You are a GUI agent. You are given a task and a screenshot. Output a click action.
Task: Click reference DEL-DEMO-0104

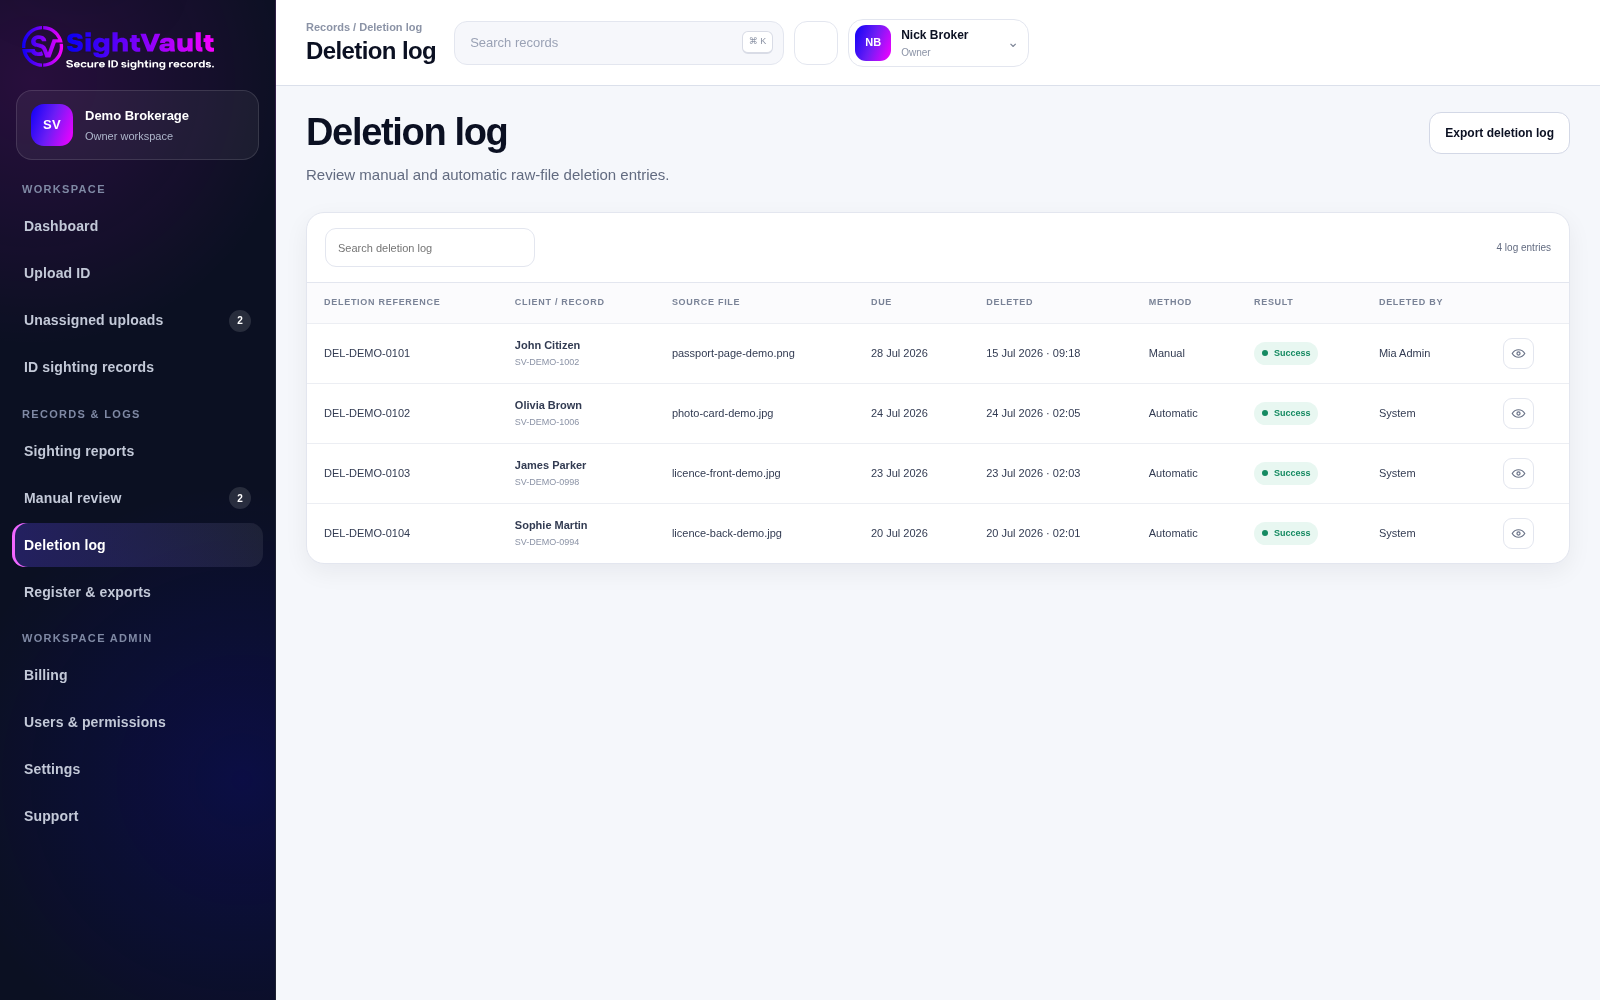point(367,533)
